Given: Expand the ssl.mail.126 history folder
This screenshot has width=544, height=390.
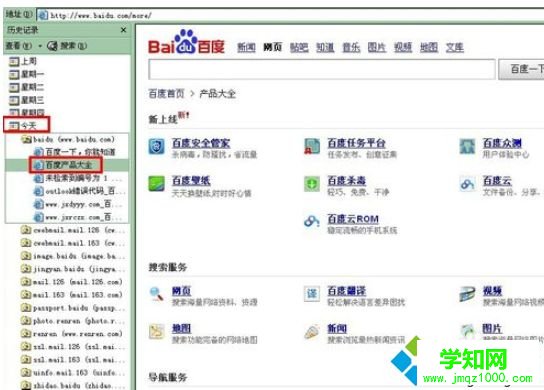Looking at the screenshot, I should (72, 347).
